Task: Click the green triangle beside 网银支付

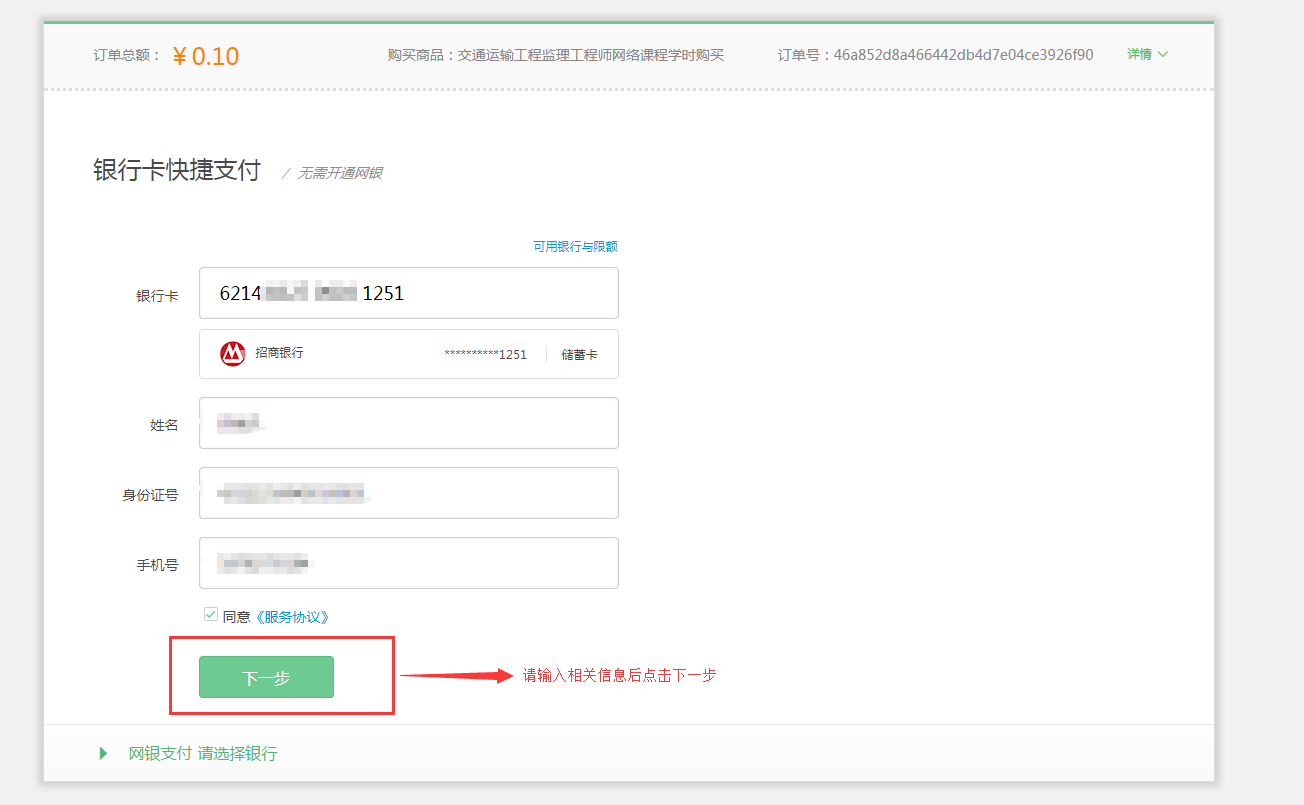Action: (103, 753)
